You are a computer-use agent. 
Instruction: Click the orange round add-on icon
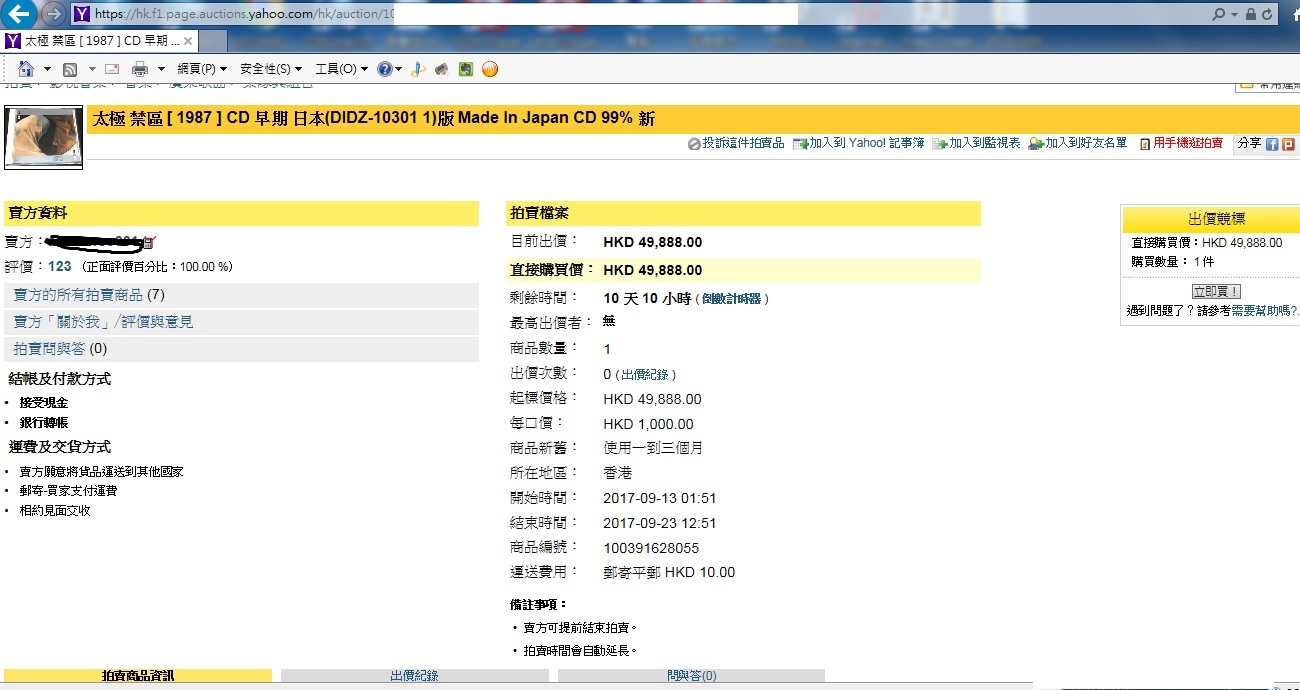490,69
